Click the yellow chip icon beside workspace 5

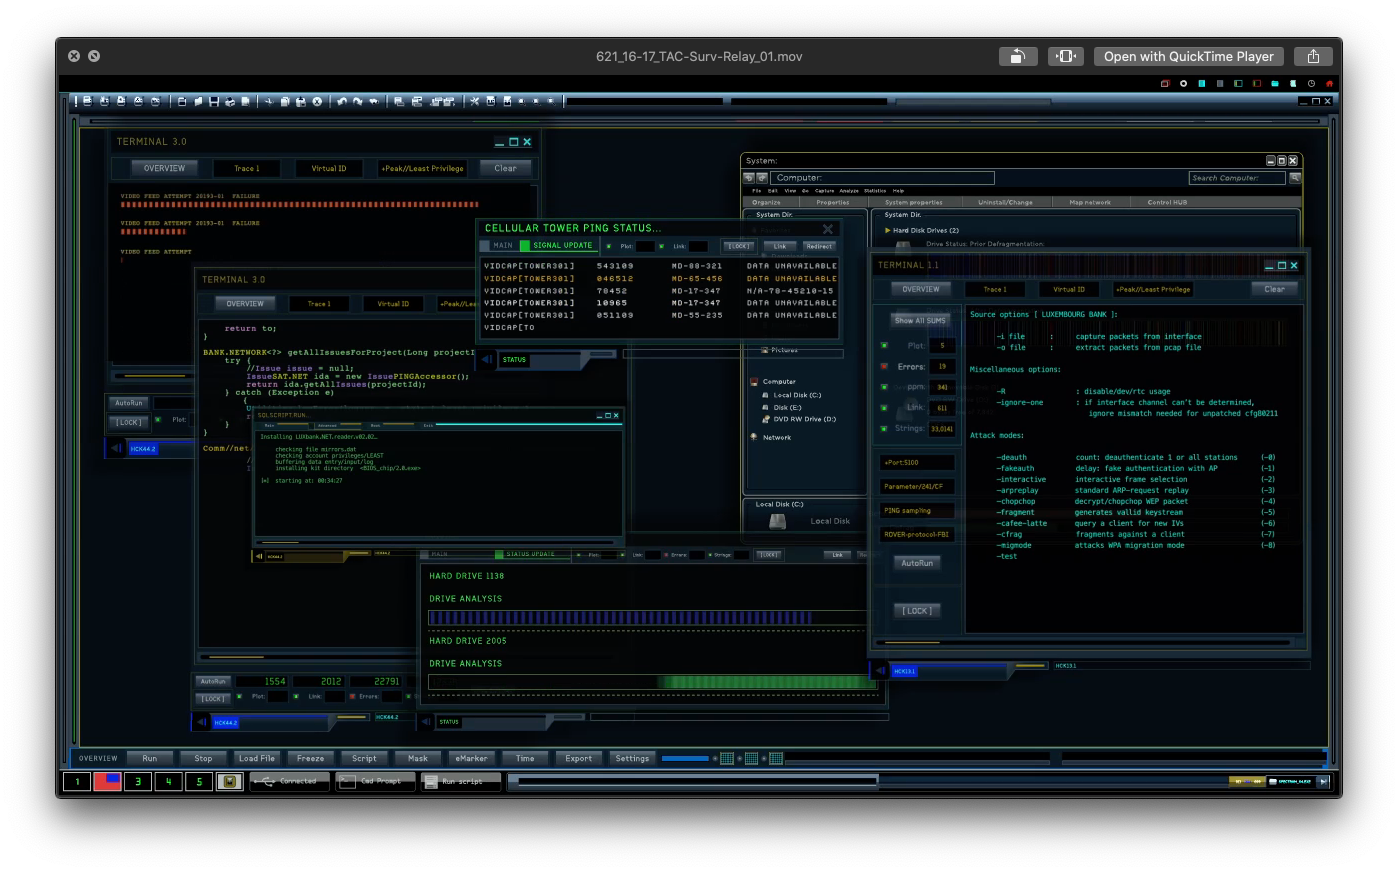(x=230, y=781)
